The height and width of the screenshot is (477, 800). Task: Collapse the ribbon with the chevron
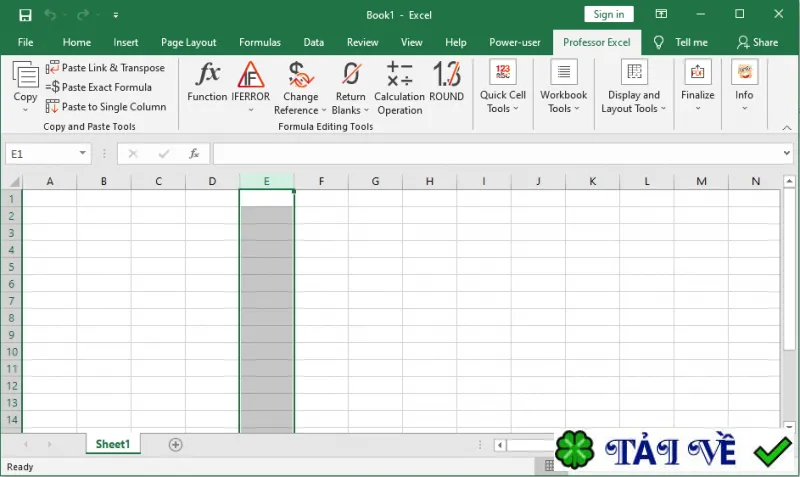click(x=787, y=128)
